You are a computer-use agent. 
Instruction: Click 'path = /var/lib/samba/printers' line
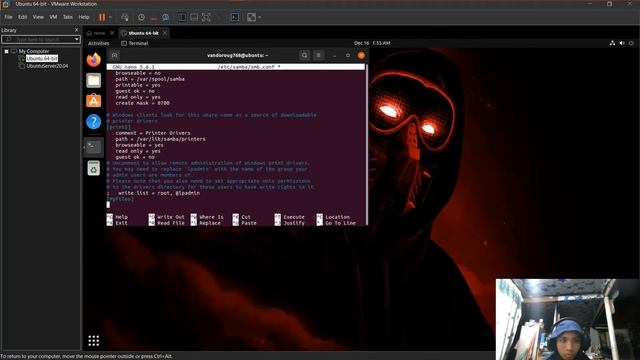coord(160,139)
